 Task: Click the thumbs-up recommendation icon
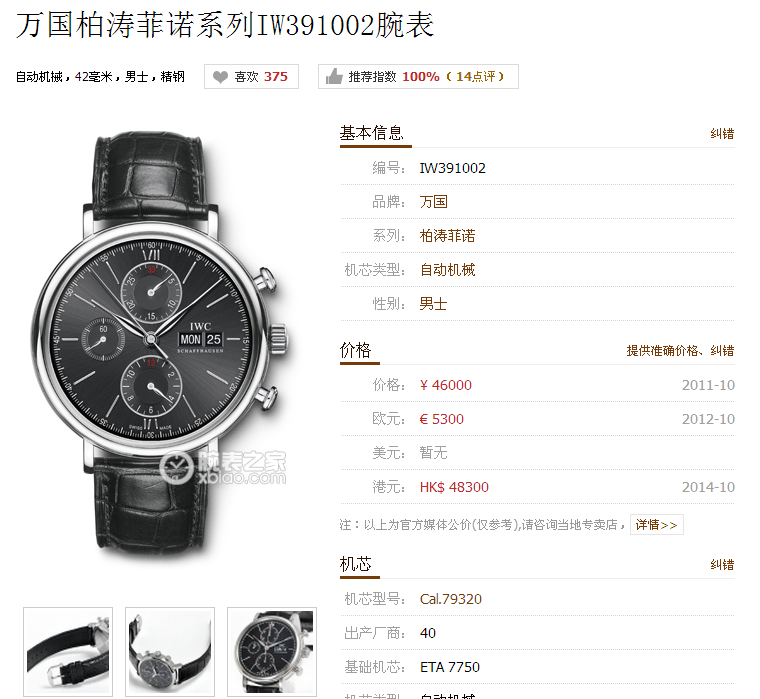click(x=334, y=77)
